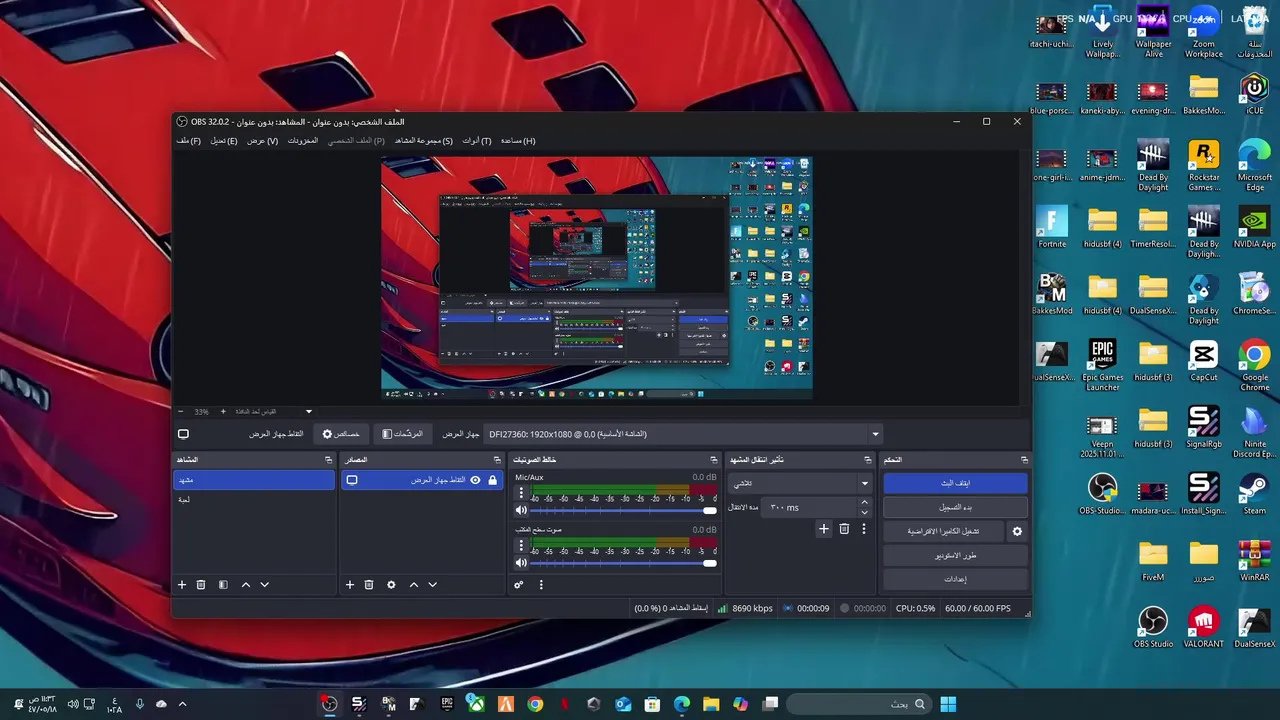Open the Scene Collection (S) menu
The width and height of the screenshot is (1280, 720).
point(424,141)
